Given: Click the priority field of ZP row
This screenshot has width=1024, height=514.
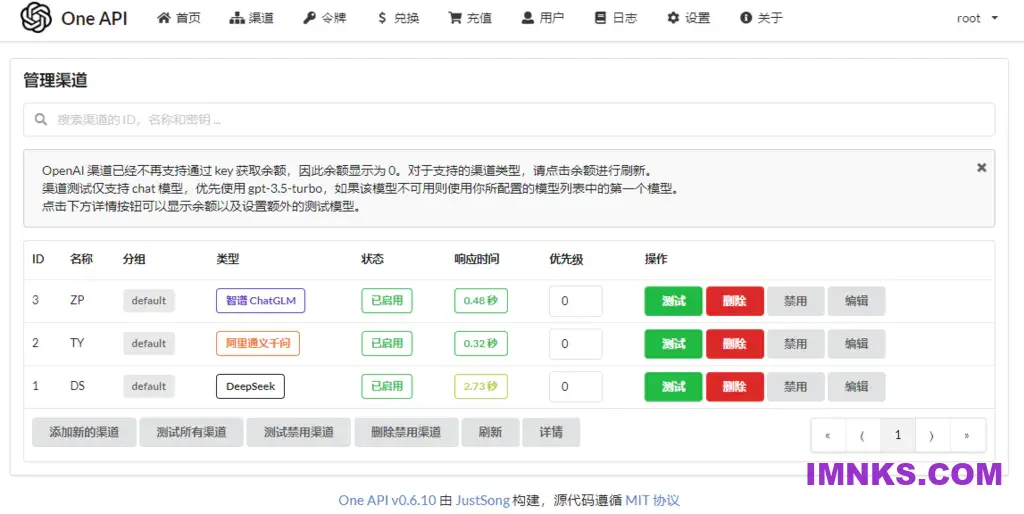Looking at the screenshot, I should 575,301.
